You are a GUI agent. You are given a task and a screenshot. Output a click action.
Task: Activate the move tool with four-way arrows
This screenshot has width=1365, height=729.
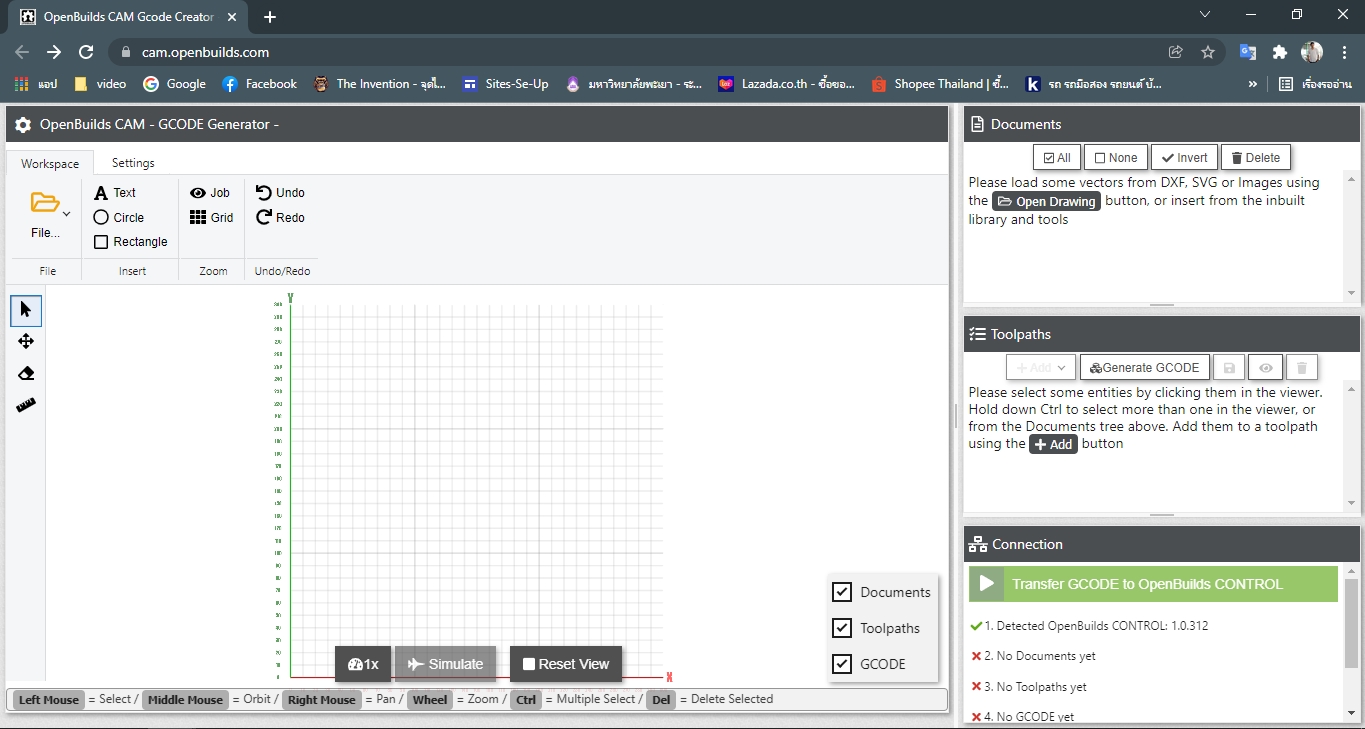(26, 342)
